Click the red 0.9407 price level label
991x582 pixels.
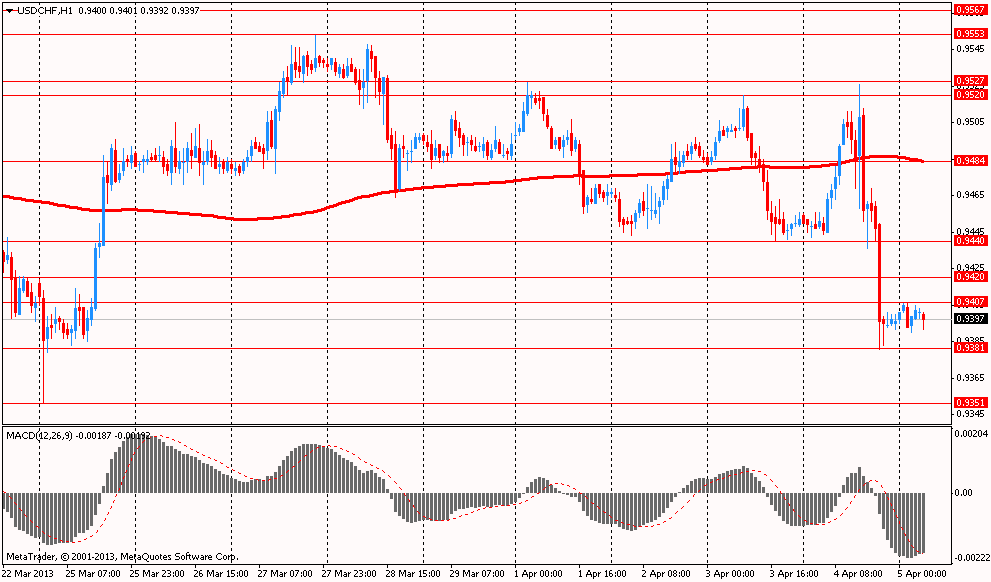pos(970,301)
